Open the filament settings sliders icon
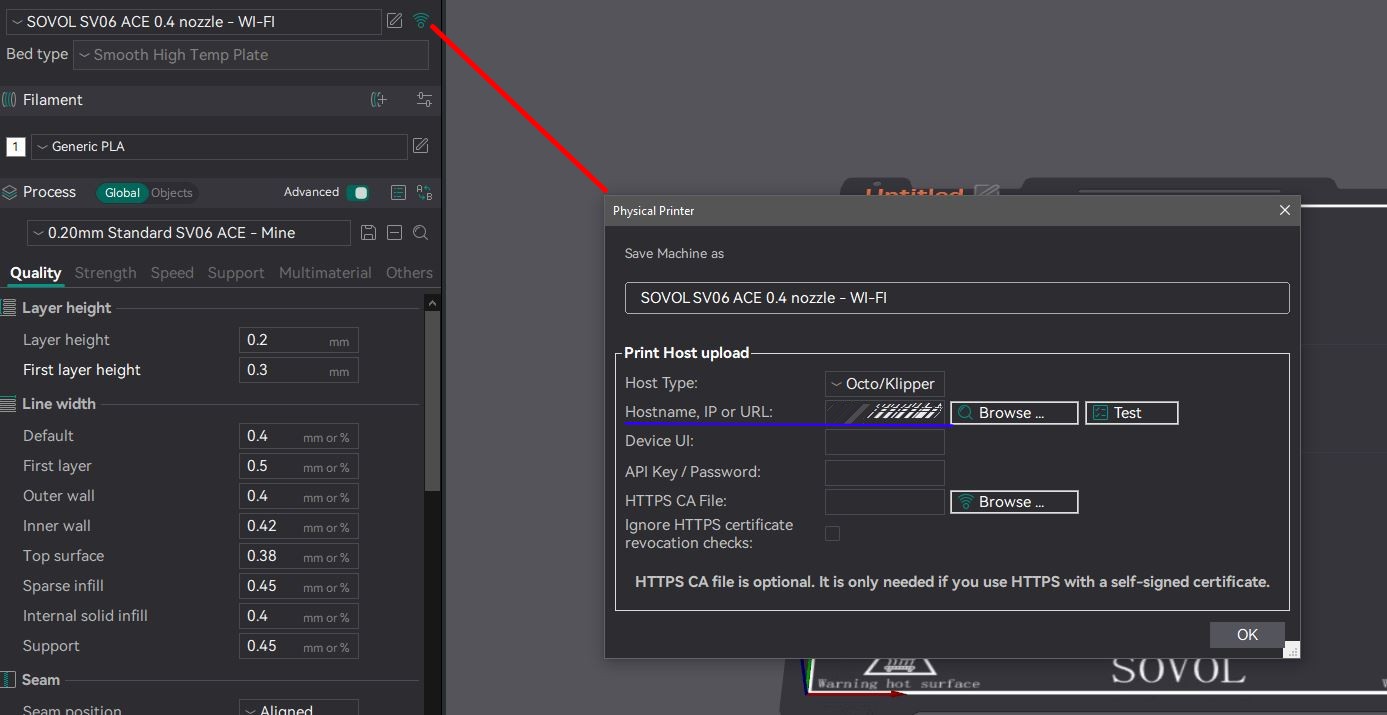1387x715 pixels. click(424, 99)
